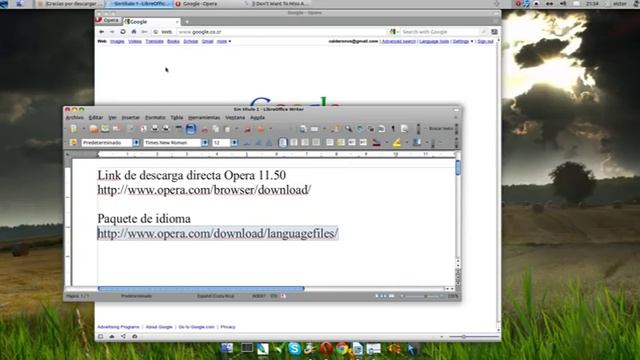Open the Advertising Programs footer link

[x=118, y=327]
